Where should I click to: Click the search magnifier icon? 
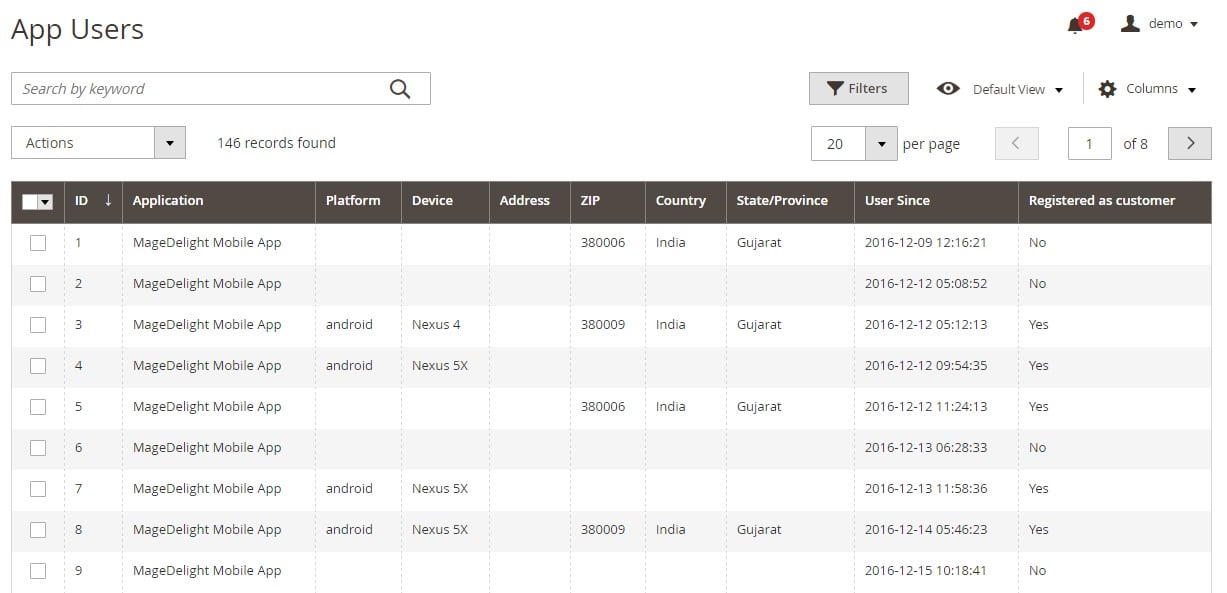[x=400, y=89]
